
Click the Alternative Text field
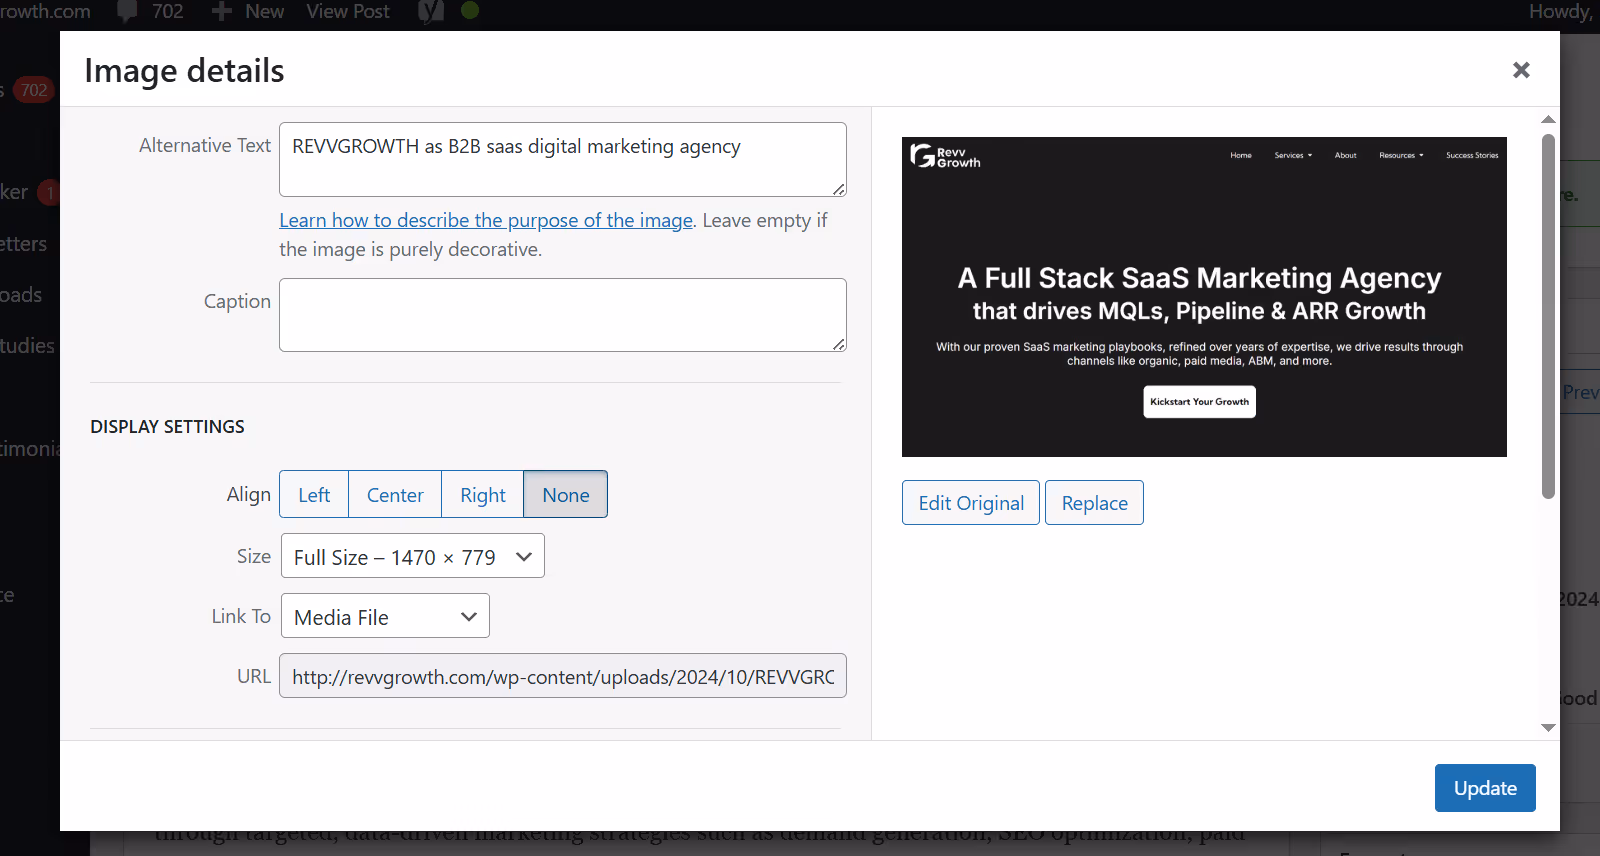pyautogui.click(x=563, y=159)
